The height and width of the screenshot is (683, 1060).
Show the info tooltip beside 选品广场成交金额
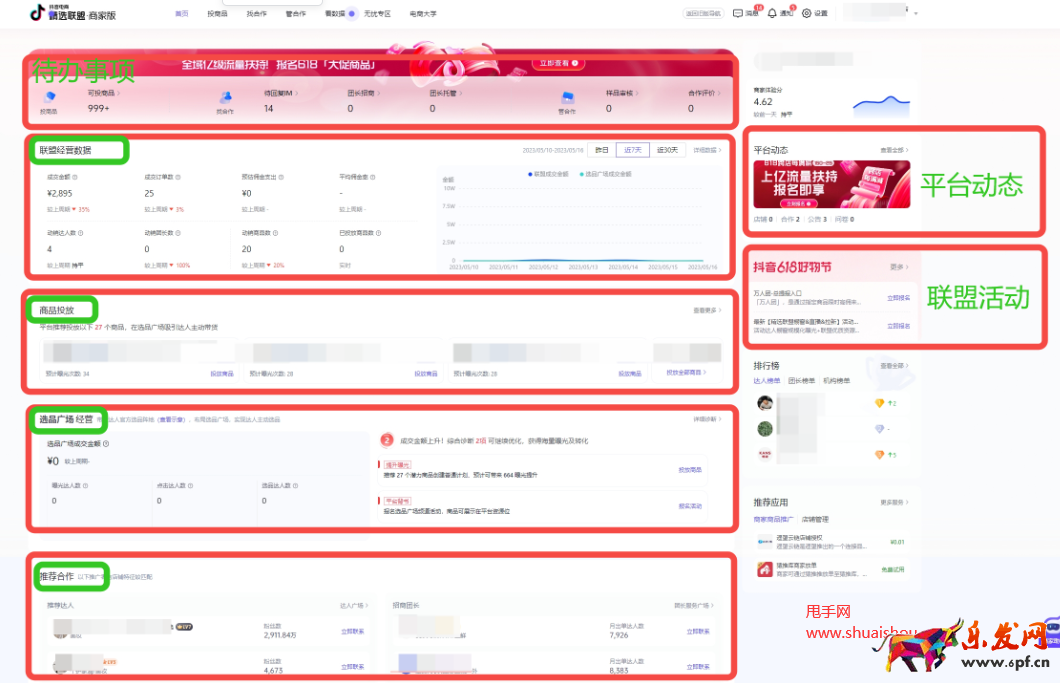106,444
